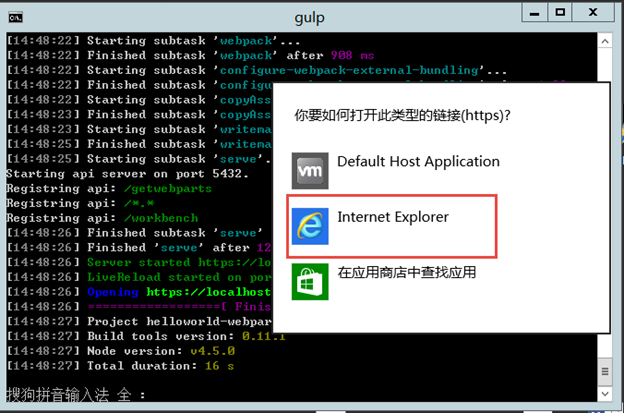This screenshot has width=624, height=413.
Task: Choose Default Host Application to open link
Action: (x=396, y=171)
